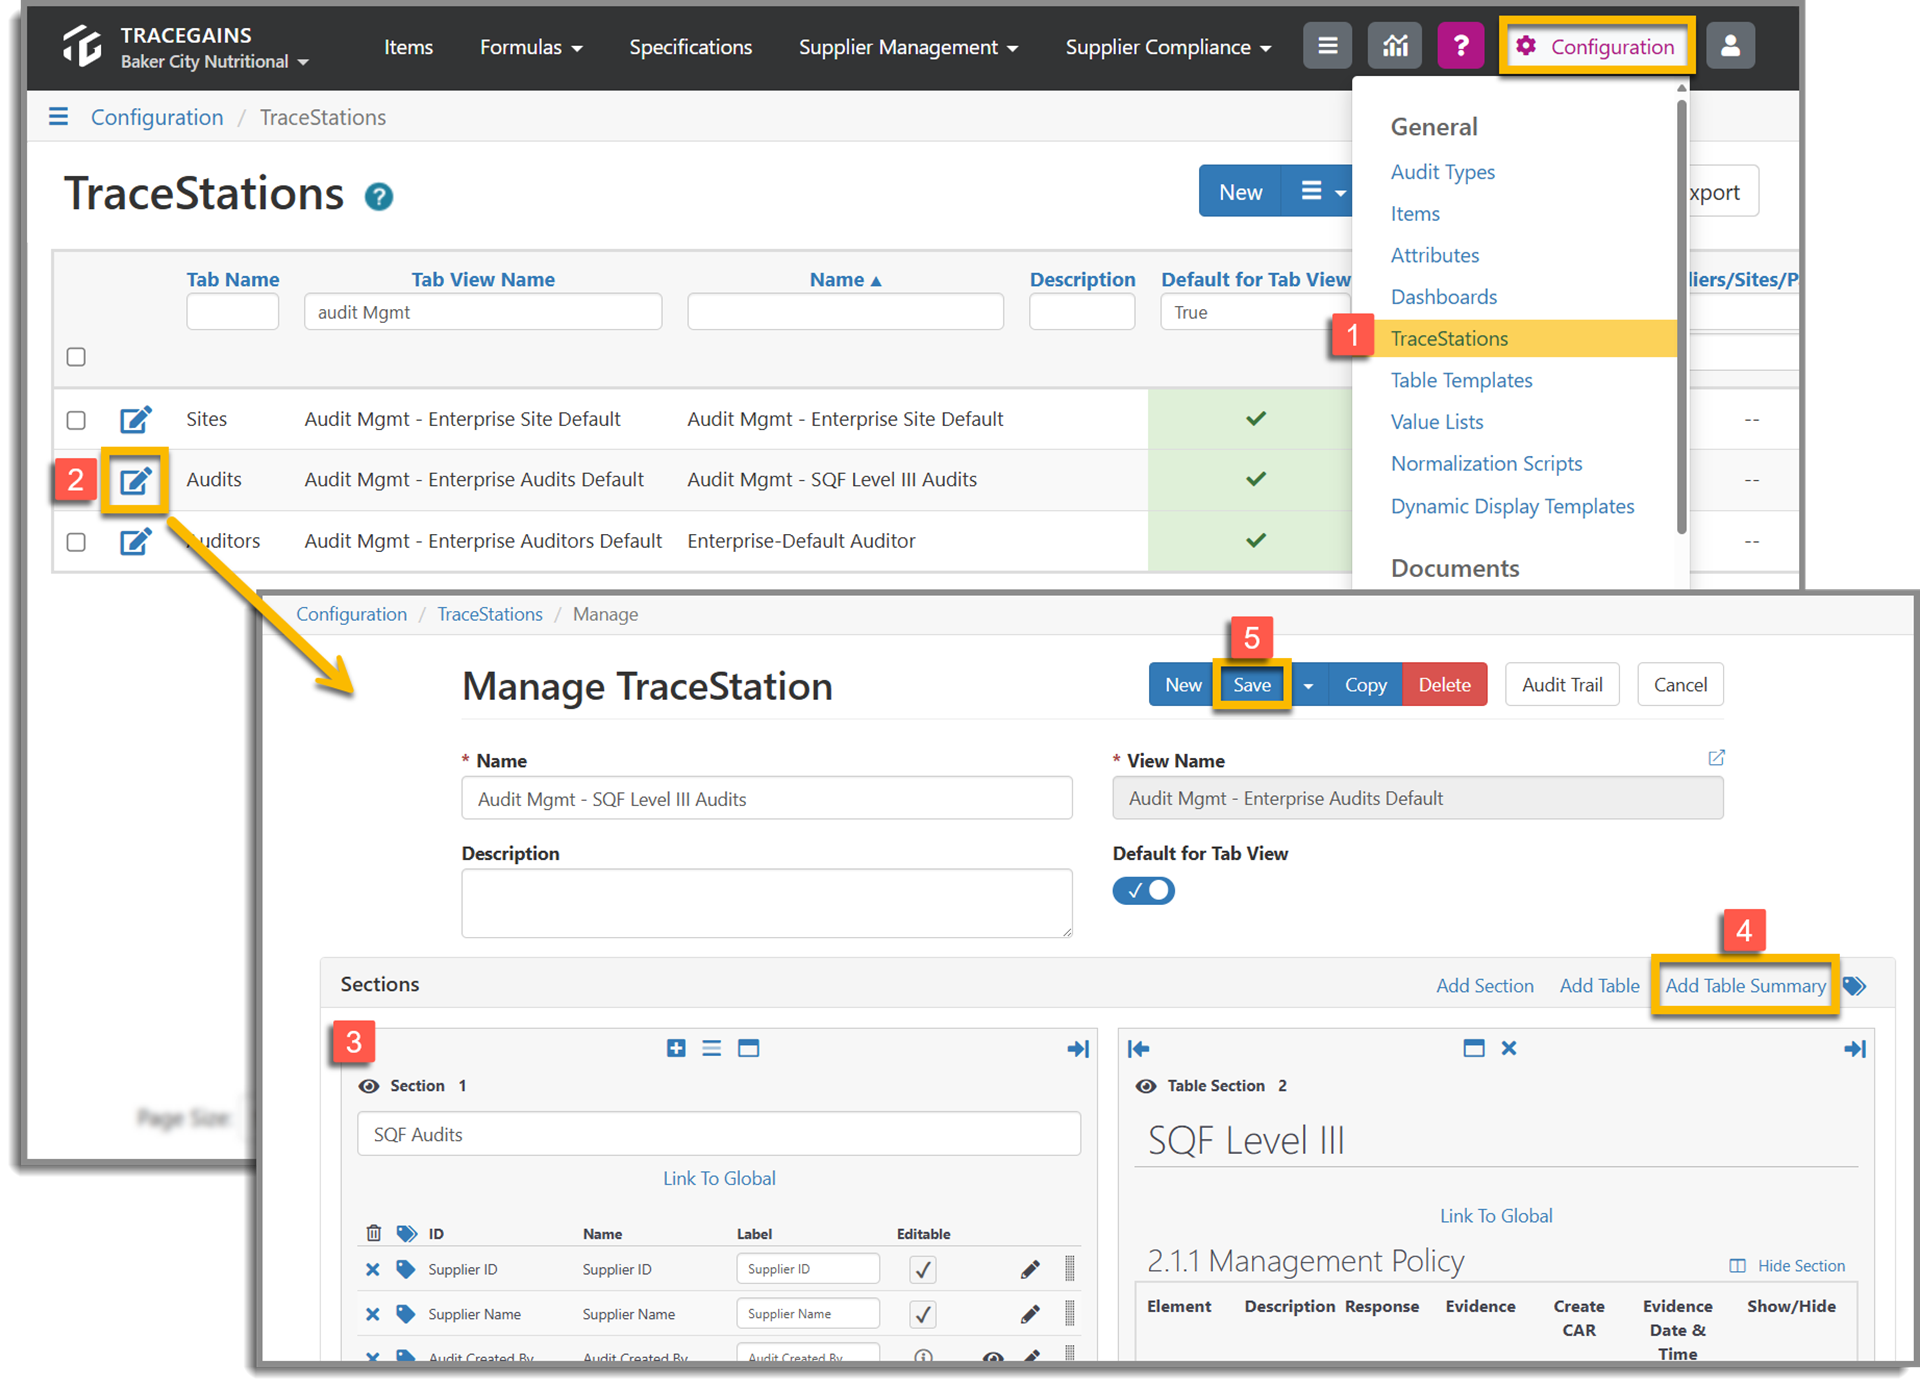Open the View Name external link icon
Viewport: 1920px width, 1389px height.
pyautogui.click(x=1716, y=758)
